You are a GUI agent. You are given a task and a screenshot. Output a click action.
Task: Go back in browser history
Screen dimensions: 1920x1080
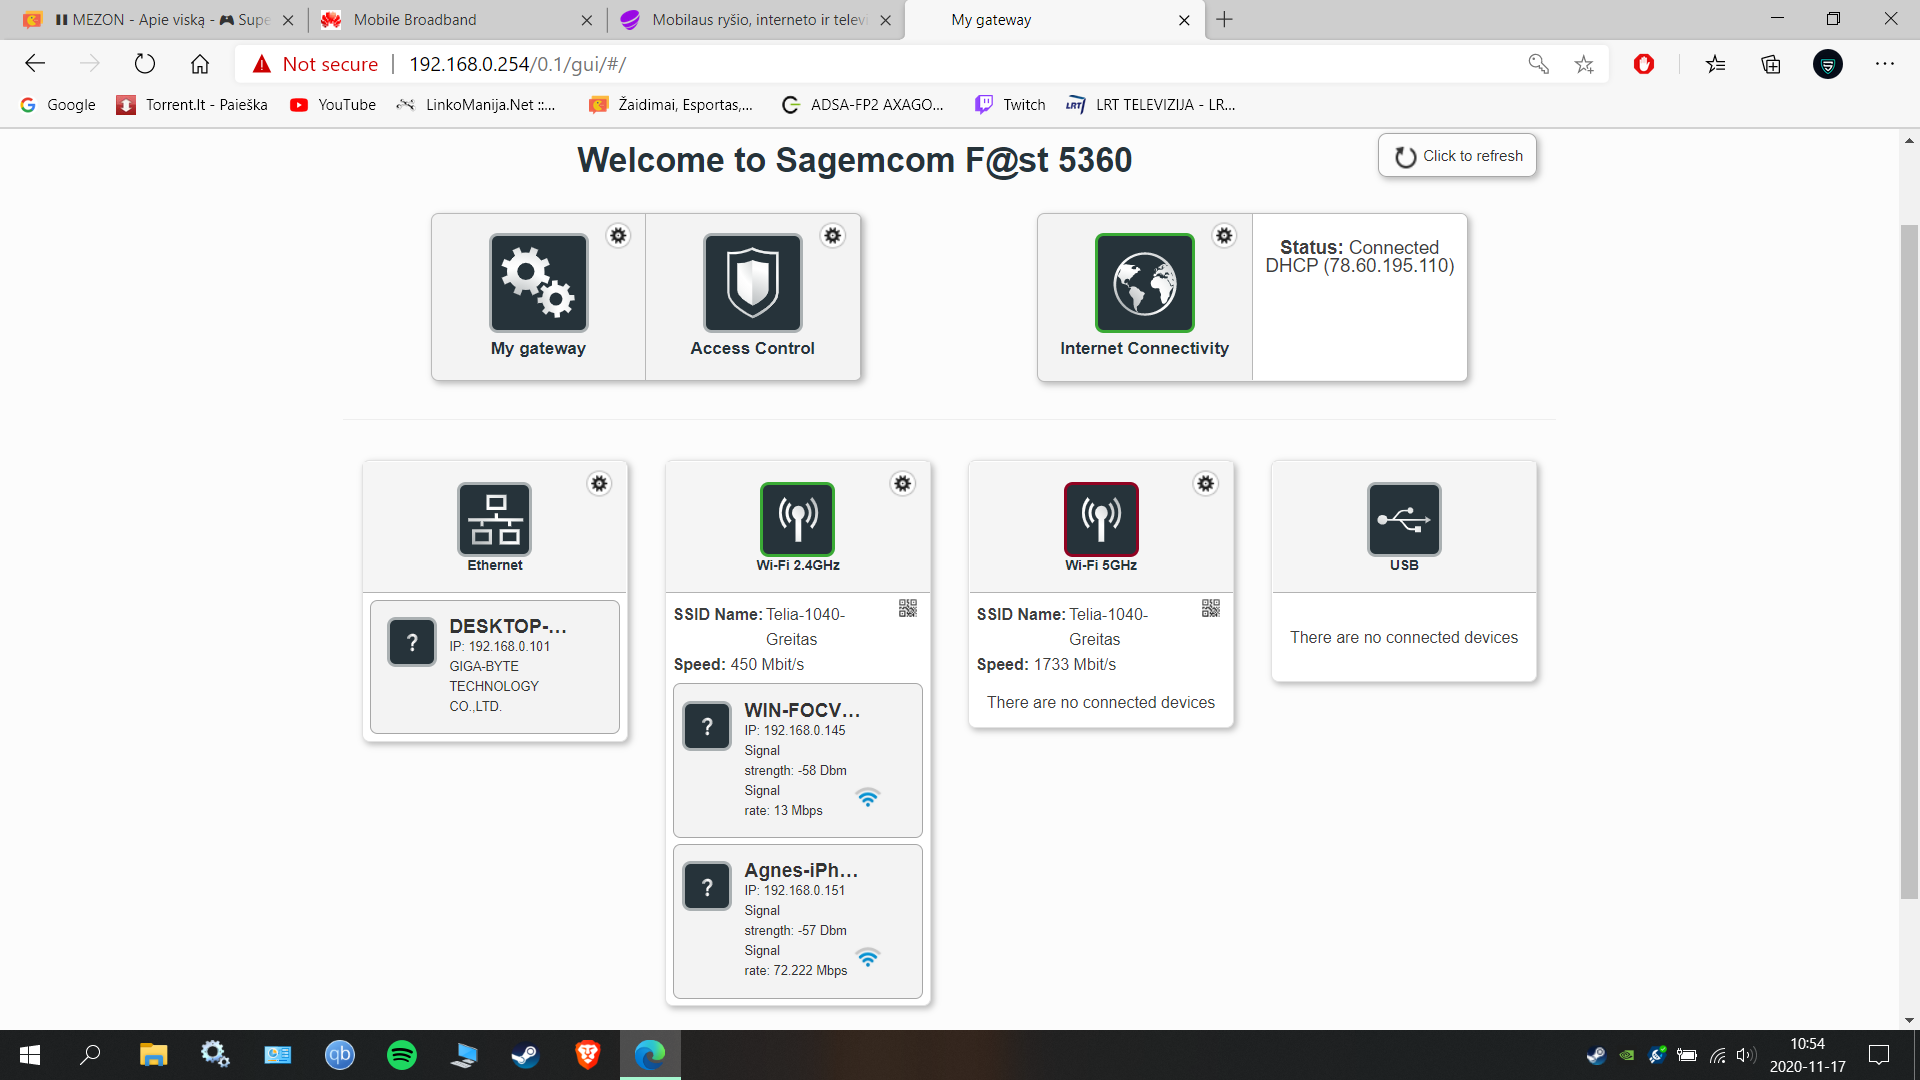(x=35, y=64)
